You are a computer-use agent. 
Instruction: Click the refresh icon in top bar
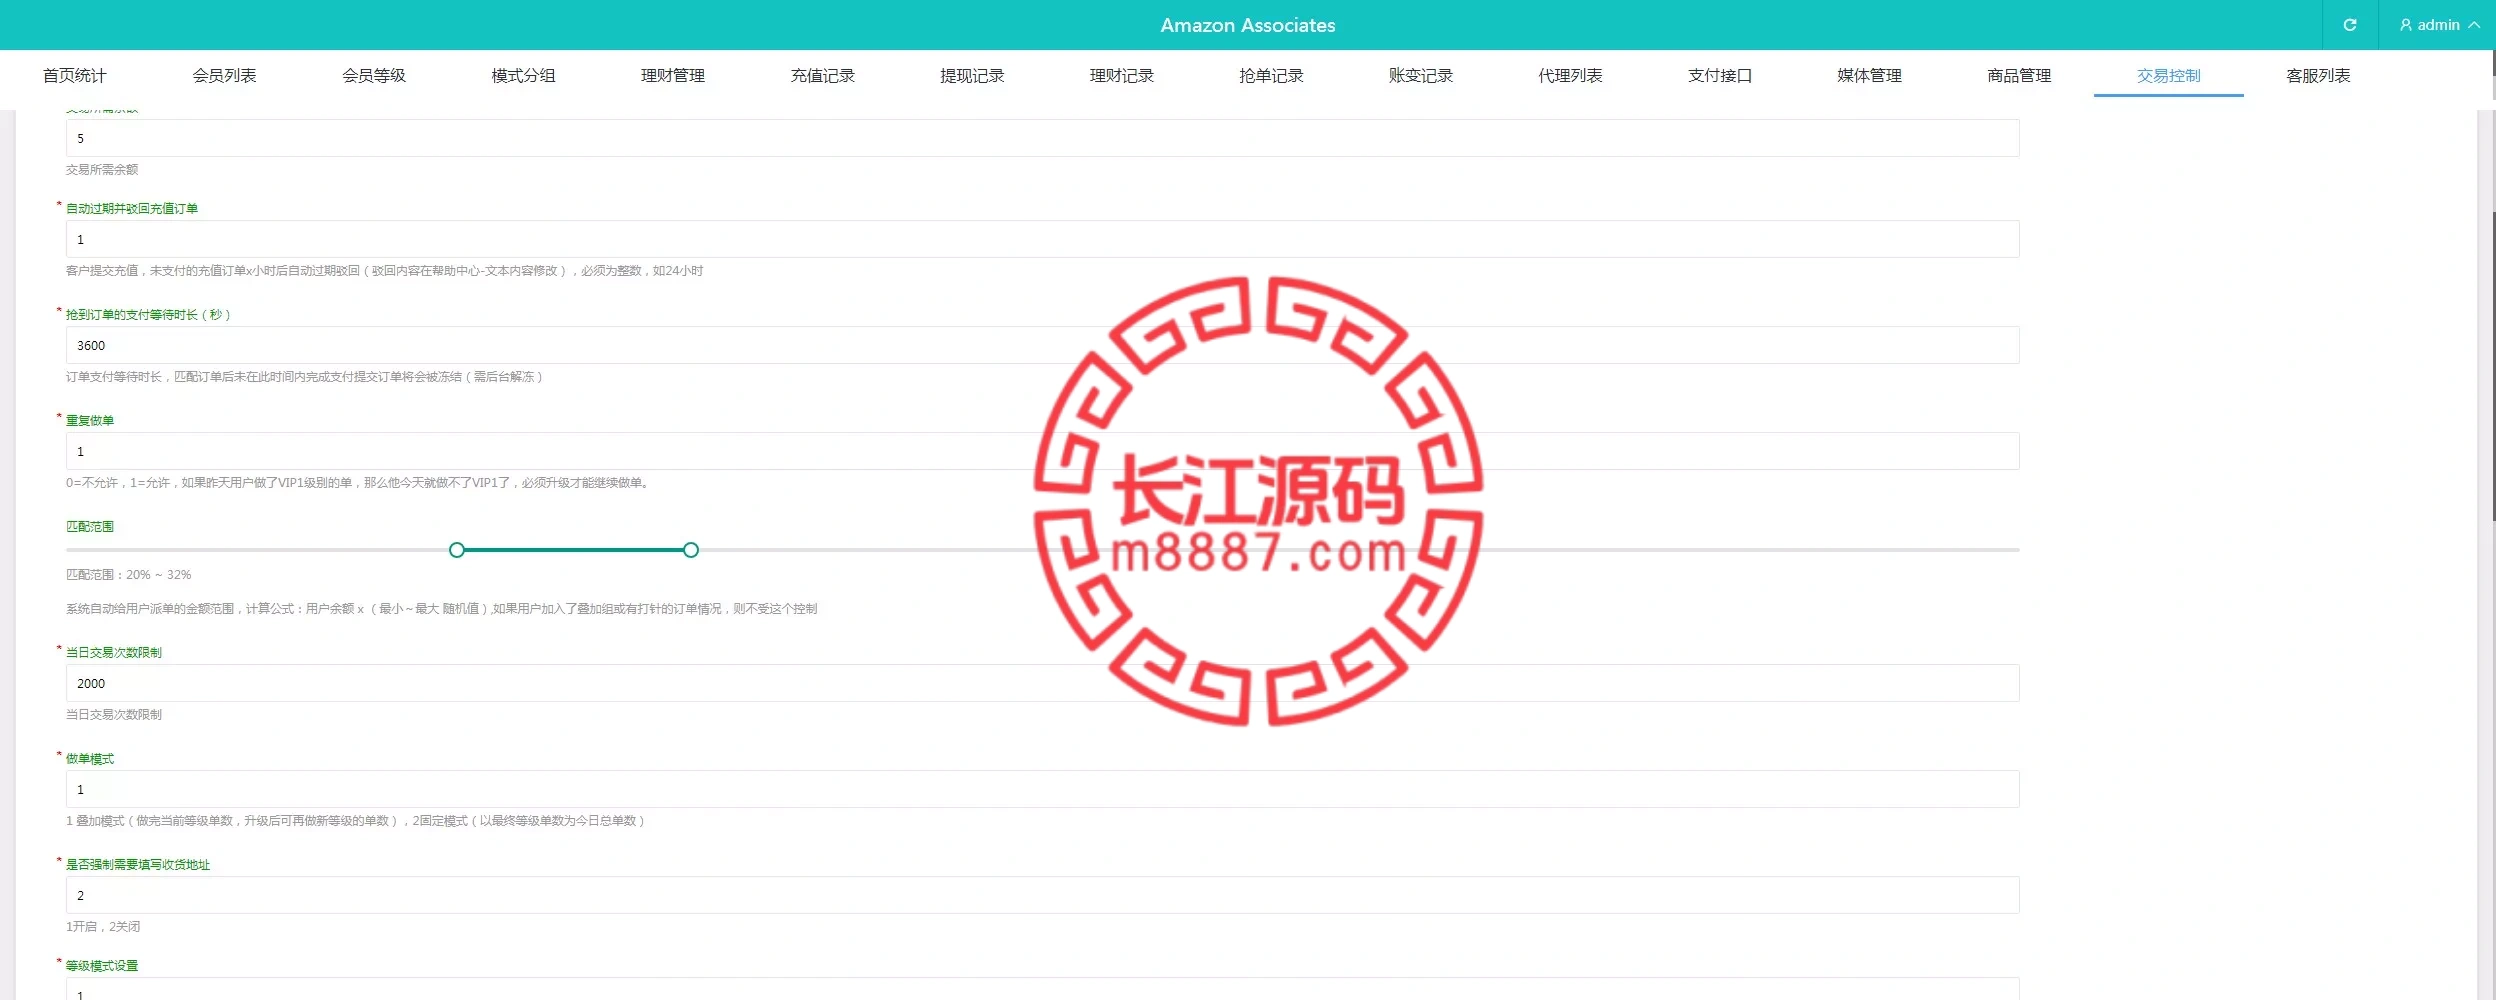coord(2350,25)
